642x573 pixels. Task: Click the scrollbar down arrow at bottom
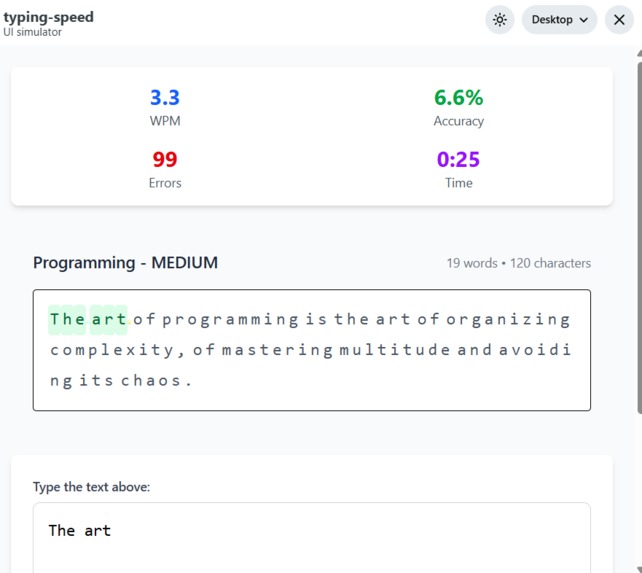click(x=639, y=569)
